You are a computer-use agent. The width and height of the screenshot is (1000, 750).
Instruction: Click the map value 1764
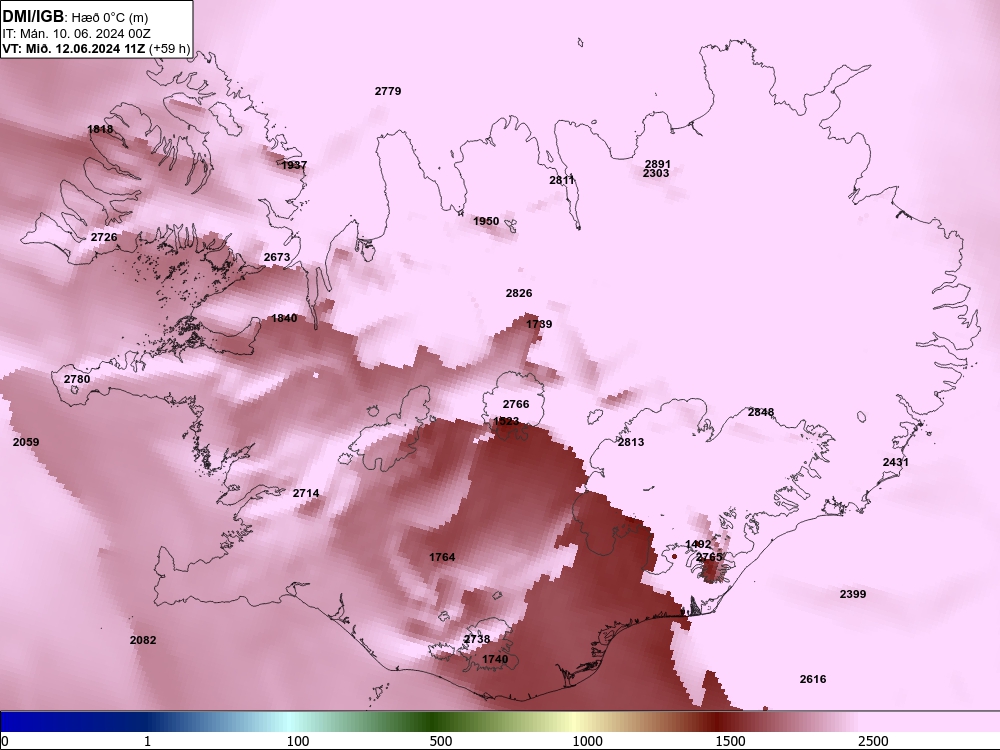[x=442, y=557]
